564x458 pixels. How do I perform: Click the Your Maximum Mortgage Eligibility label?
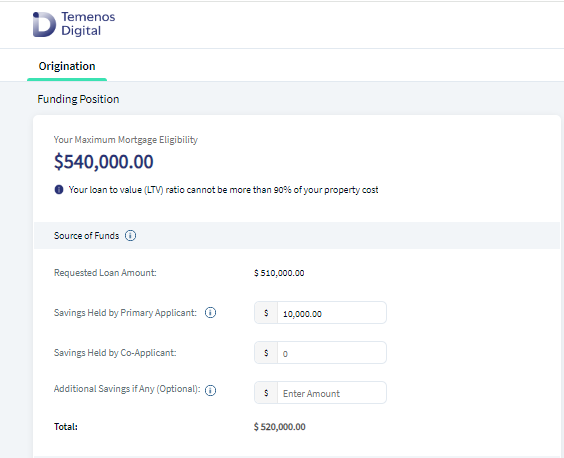click(126, 140)
